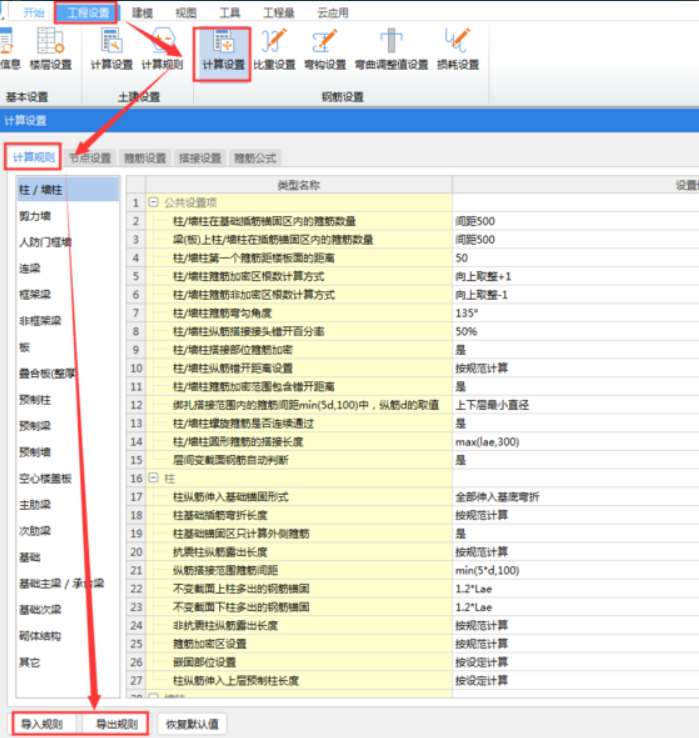Switch to the 节点设置 tab

(x=91, y=158)
